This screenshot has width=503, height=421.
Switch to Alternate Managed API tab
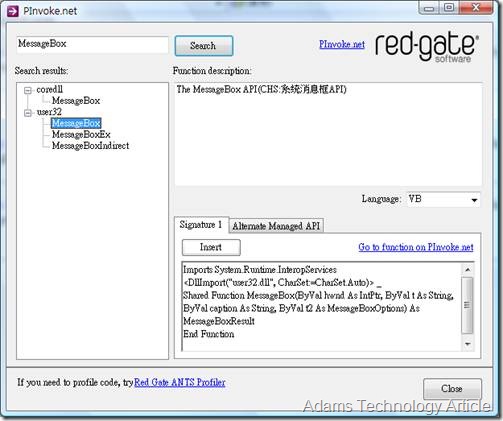click(276, 226)
